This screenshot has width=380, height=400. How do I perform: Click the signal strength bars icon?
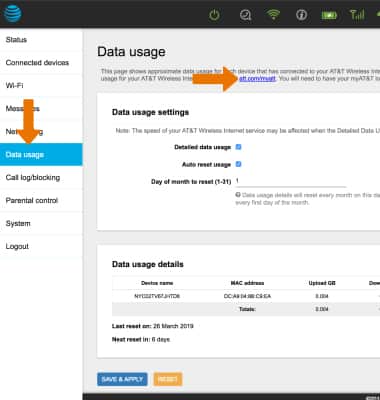coord(357,14)
